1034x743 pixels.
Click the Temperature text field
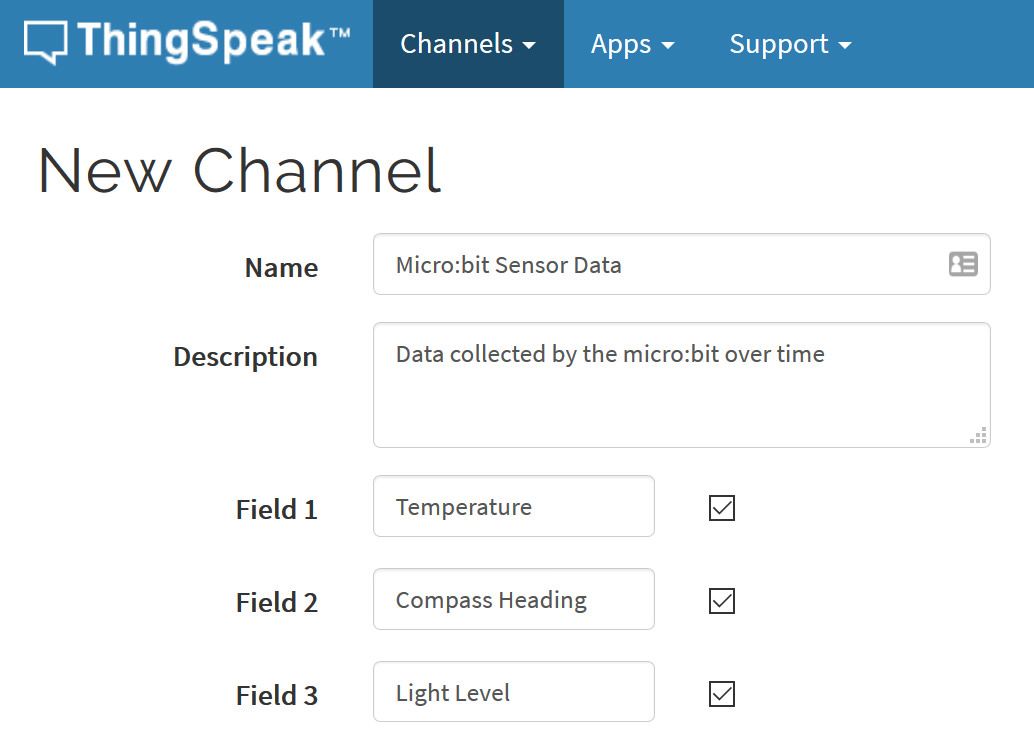[513, 507]
